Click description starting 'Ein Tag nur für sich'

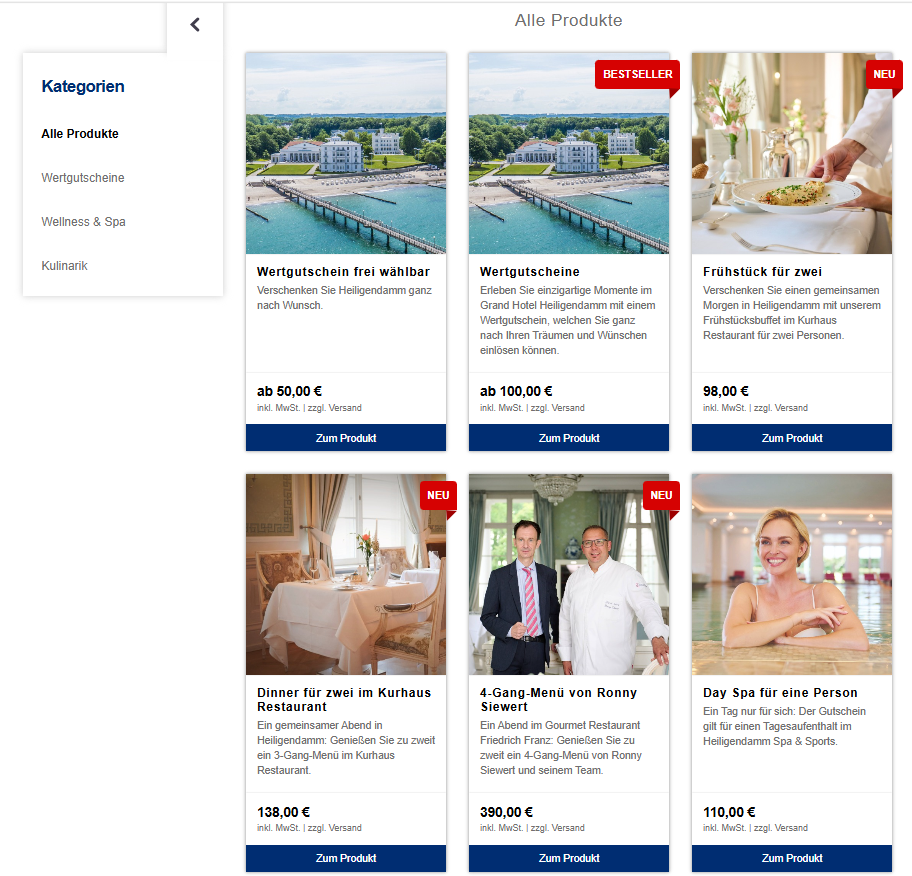(784, 727)
